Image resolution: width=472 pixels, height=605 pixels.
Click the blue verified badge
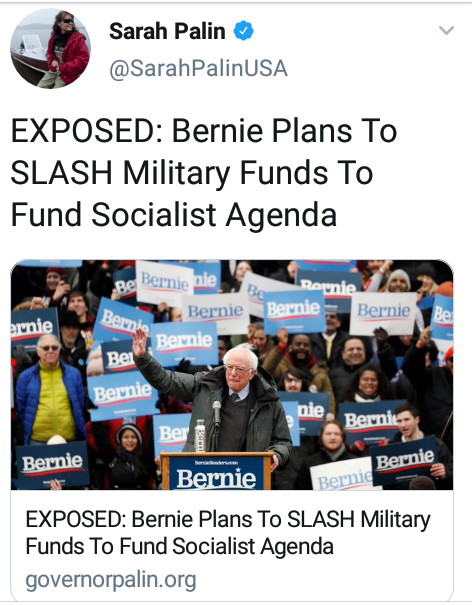point(244,31)
